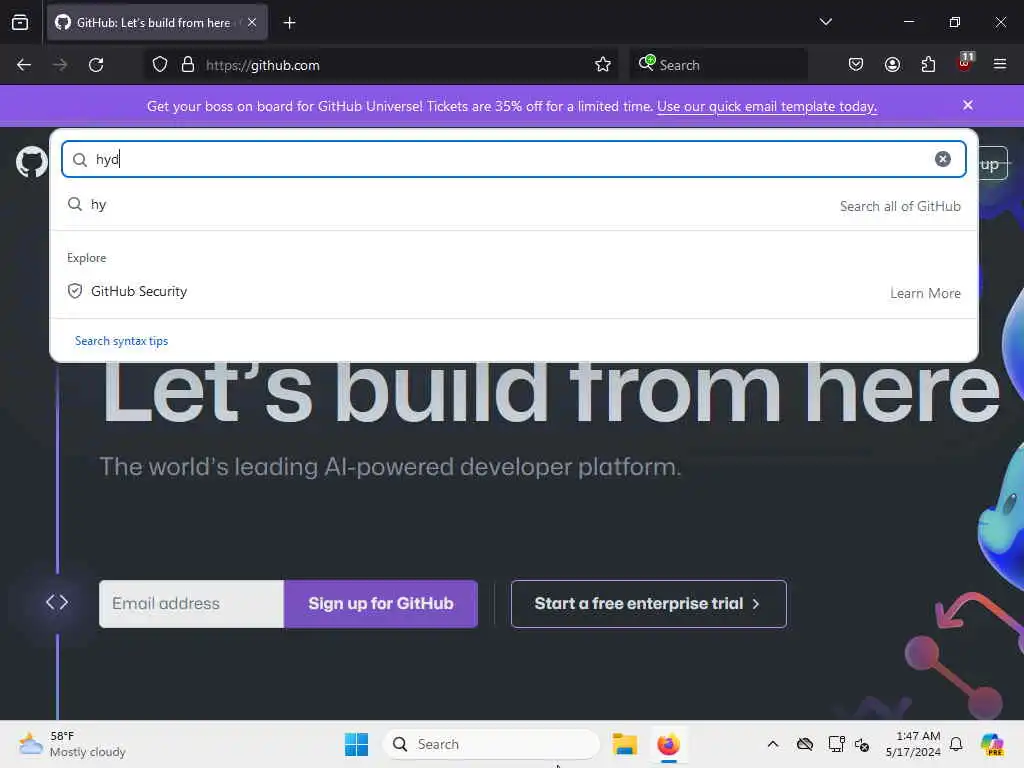The width and height of the screenshot is (1024, 768).
Task: Reload the current page
Action: click(96, 65)
